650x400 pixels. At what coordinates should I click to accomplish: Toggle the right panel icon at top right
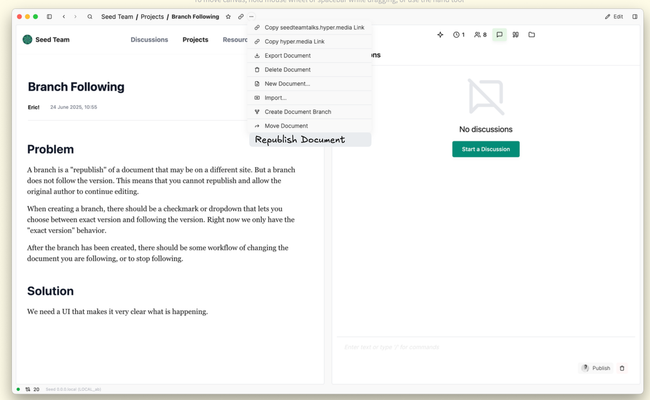pyautogui.click(x=635, y=17)
